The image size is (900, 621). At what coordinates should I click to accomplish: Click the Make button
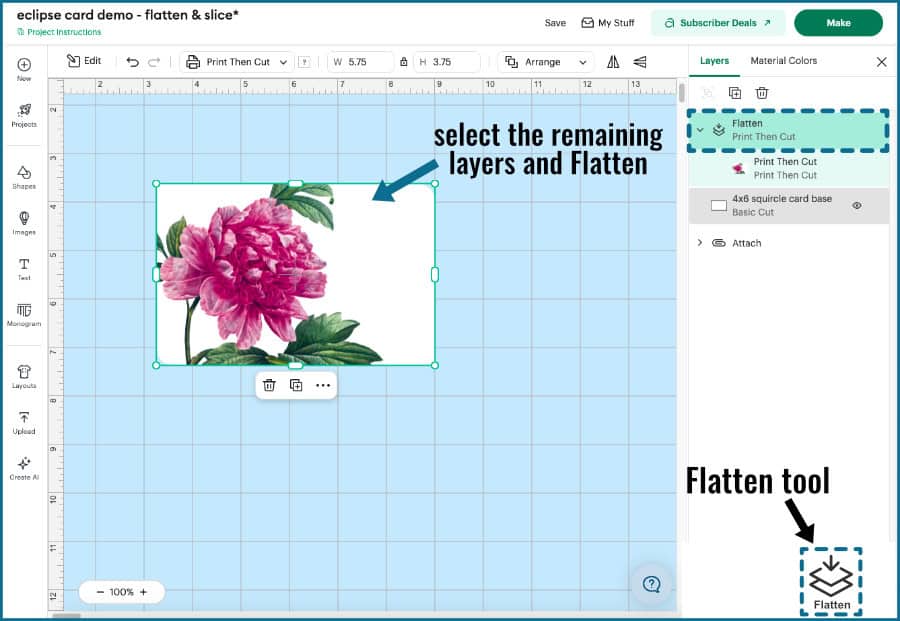[x=838, y=23]
